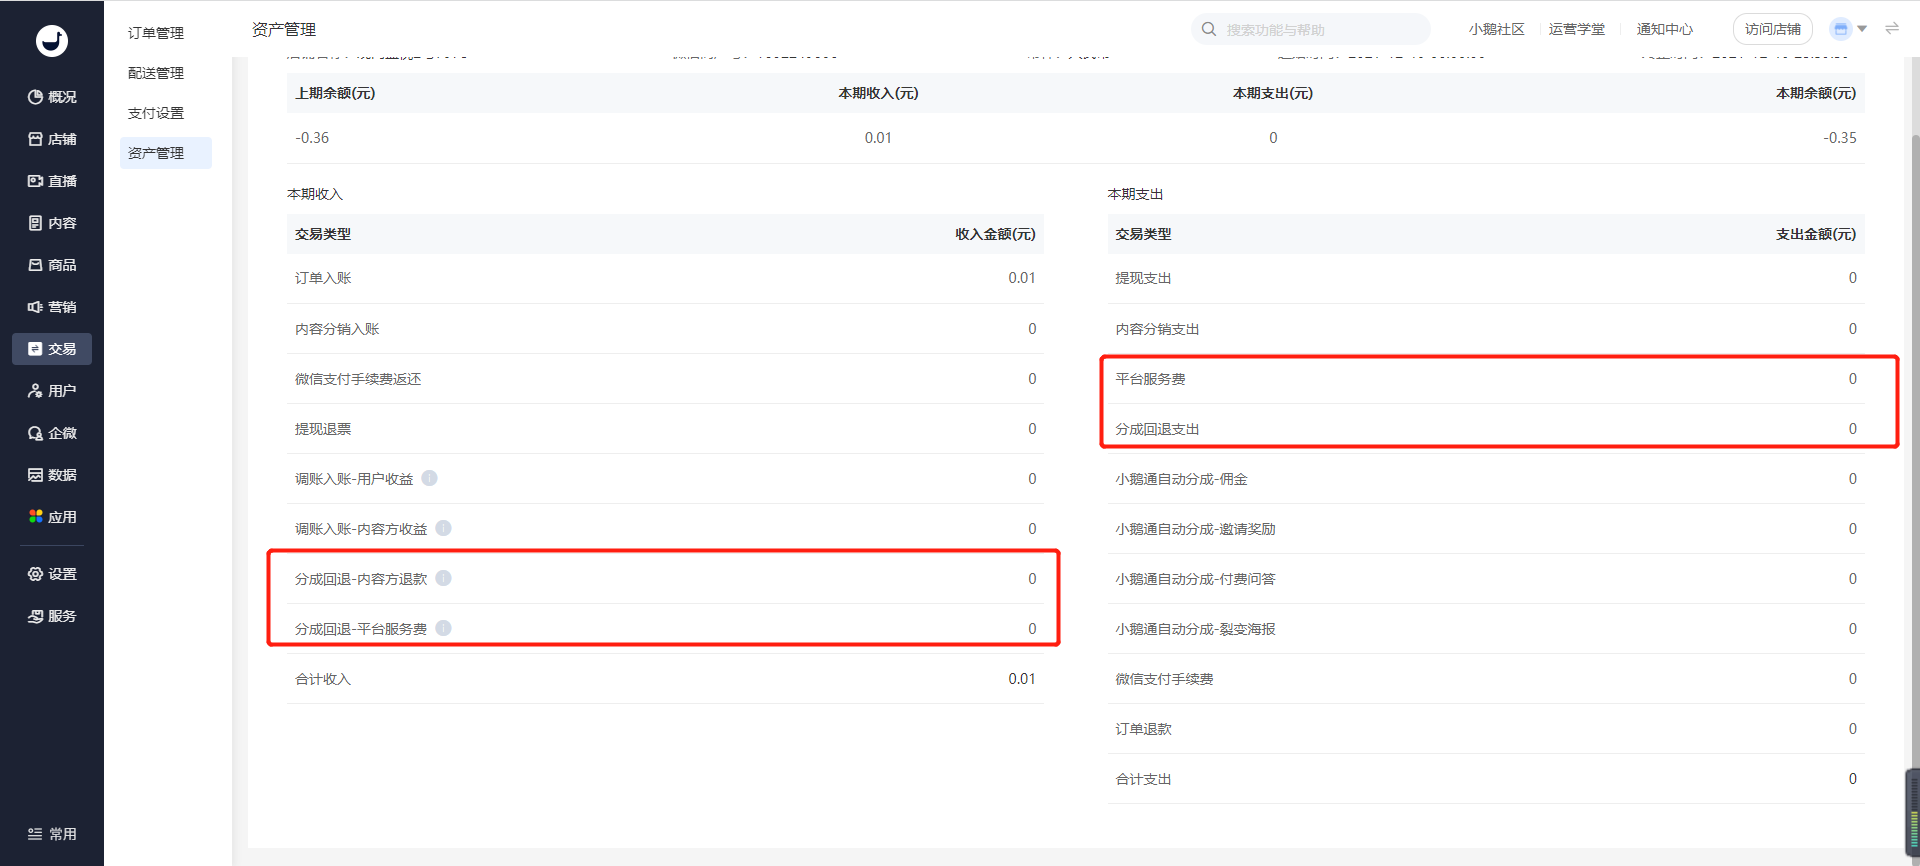
Task: Open 内容 content section
Action: [52, 223]
